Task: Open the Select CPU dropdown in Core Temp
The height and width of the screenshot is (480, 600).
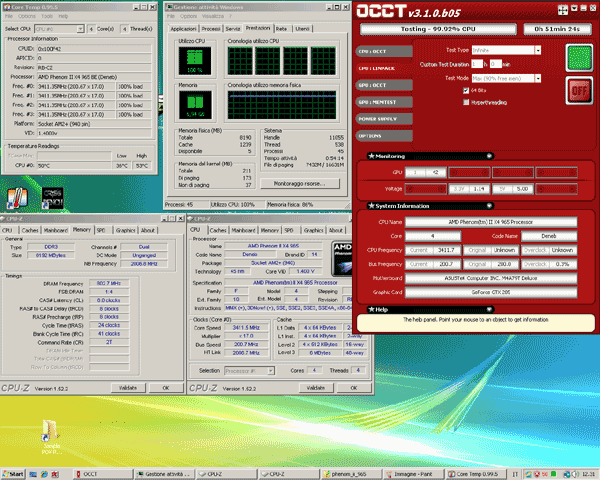Action: pyautogui.click(x=80, y=29)
